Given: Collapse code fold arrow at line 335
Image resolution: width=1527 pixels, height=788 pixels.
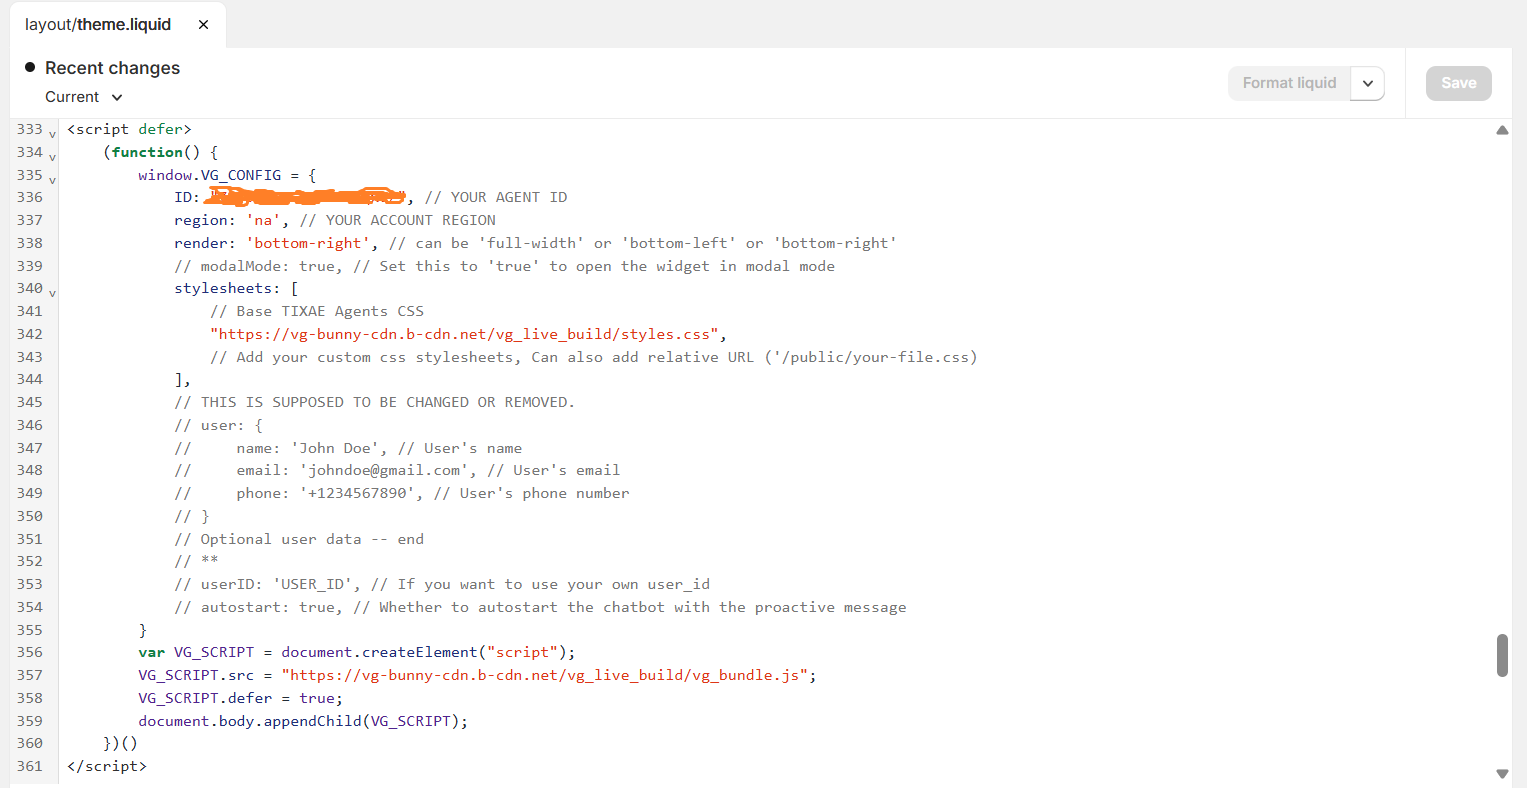Looking at the screenshot, I should [52, 180].
